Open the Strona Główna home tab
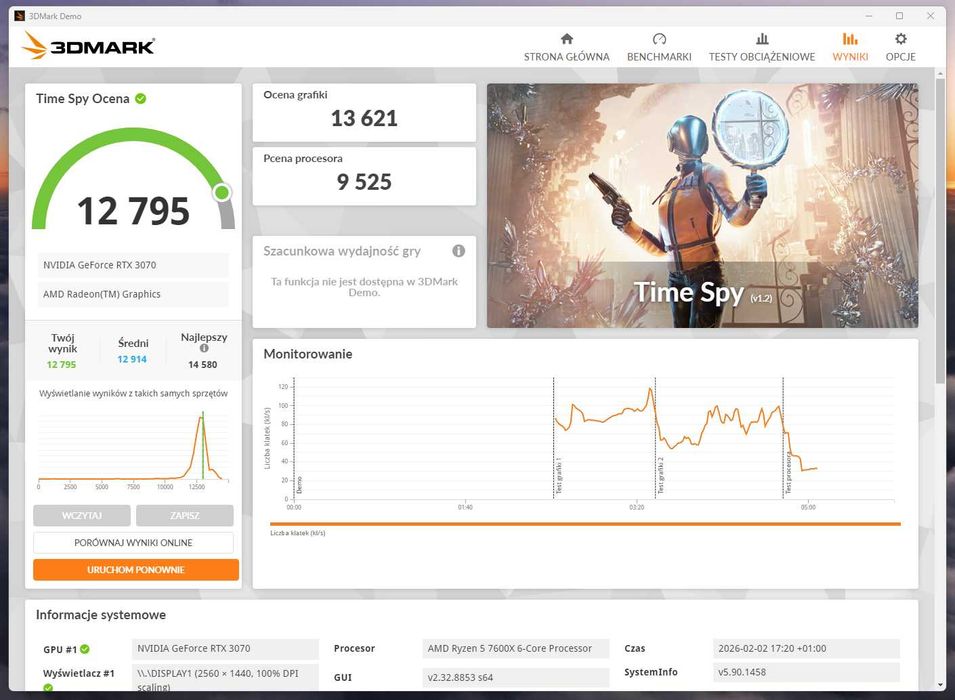This screenshot has height=700, width=955. pyautogui.click(x=566, y=48)
